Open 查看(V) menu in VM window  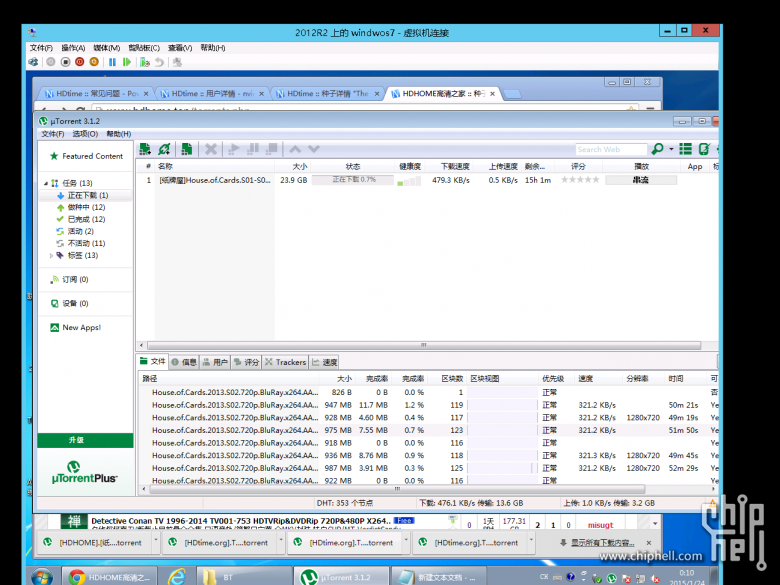point(180,48)
